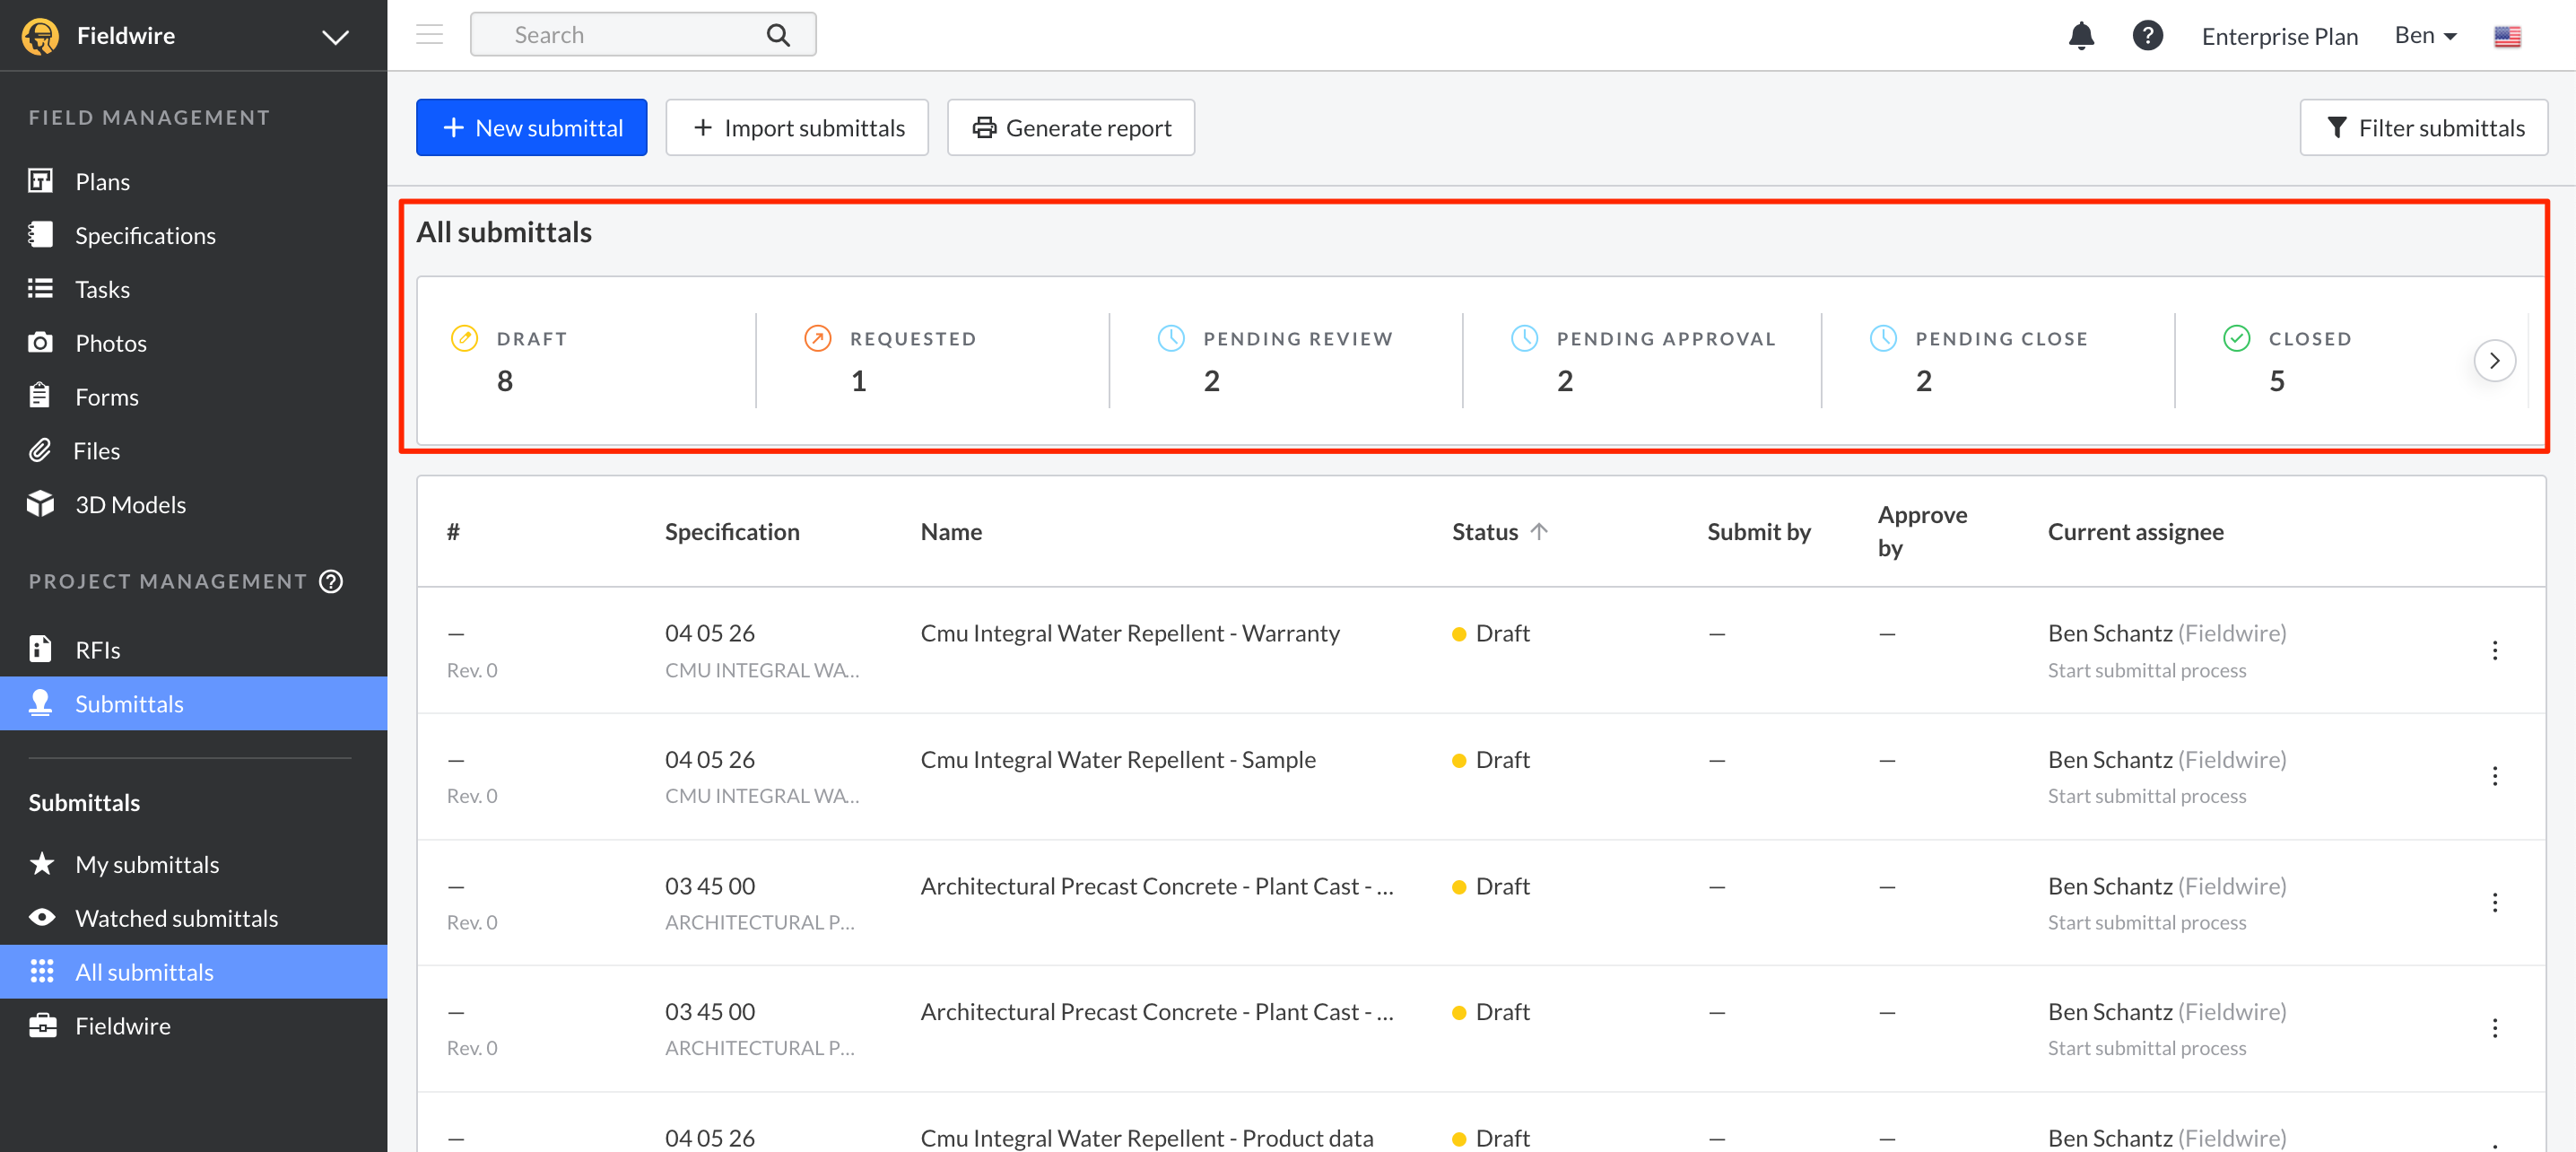Screen dimensions: 2576x1152
Task: Open Specifications in the sidebar
Action: point(193,235)
